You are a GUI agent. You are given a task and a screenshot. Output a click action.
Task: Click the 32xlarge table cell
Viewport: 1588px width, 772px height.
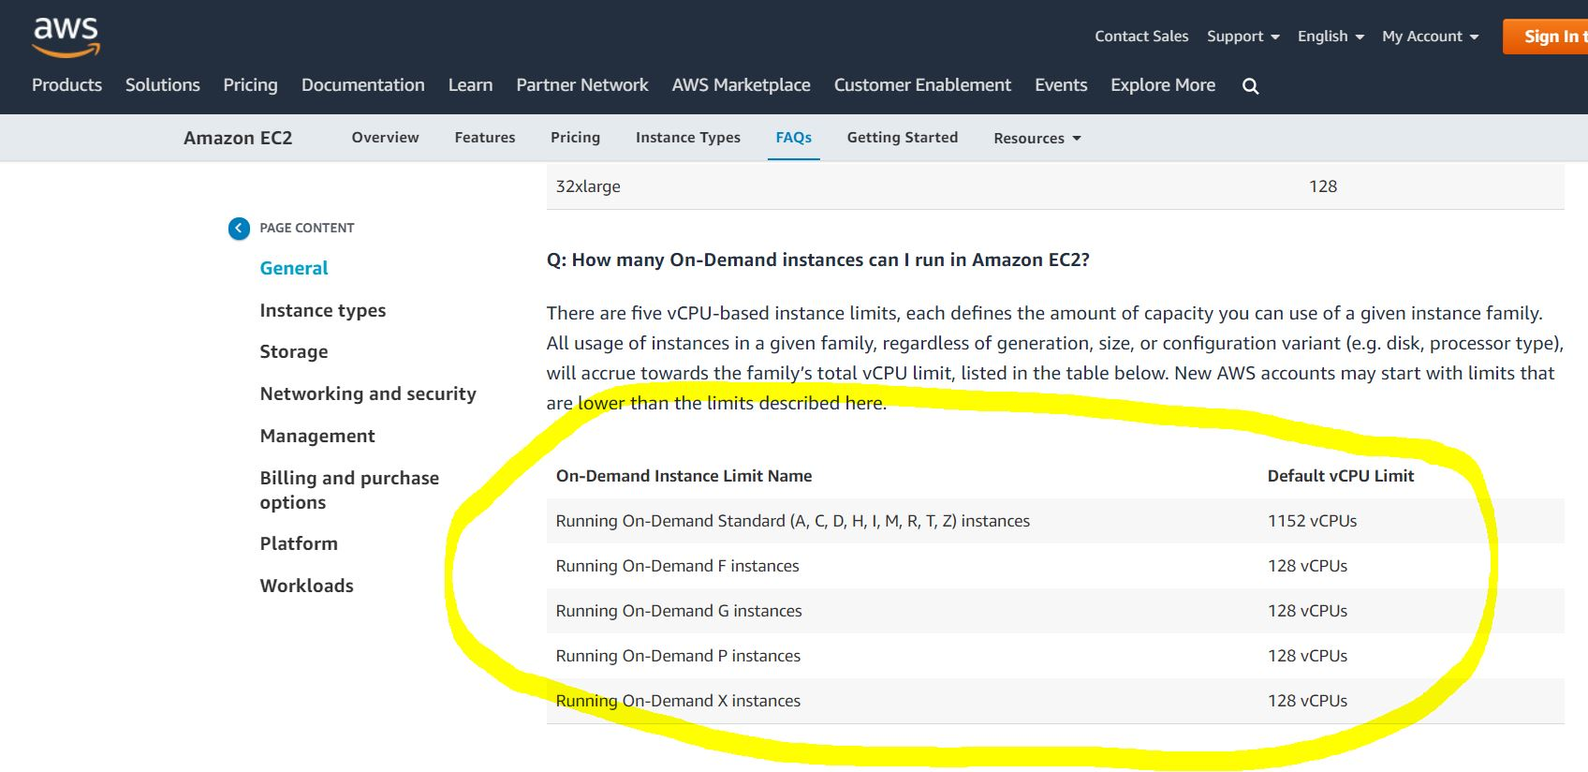click(x=588, y=186)
